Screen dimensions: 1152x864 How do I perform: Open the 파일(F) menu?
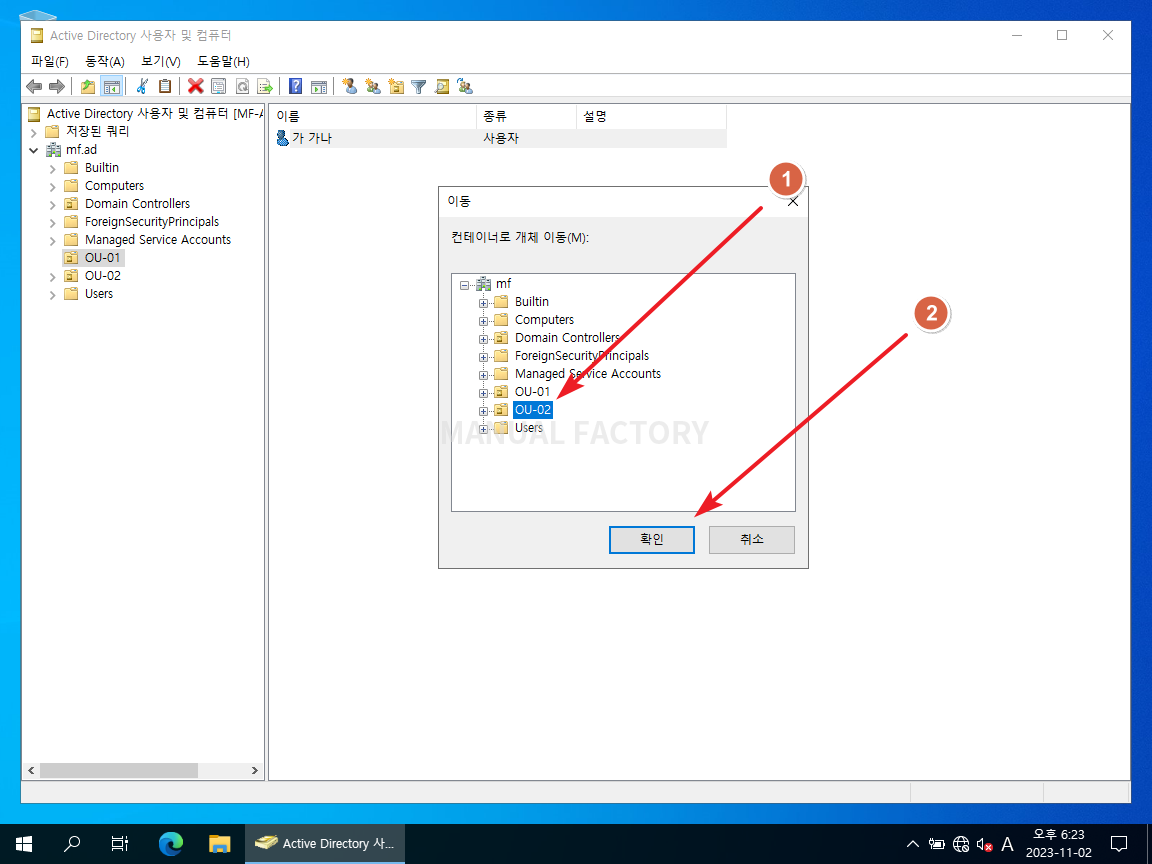point(49,61)
